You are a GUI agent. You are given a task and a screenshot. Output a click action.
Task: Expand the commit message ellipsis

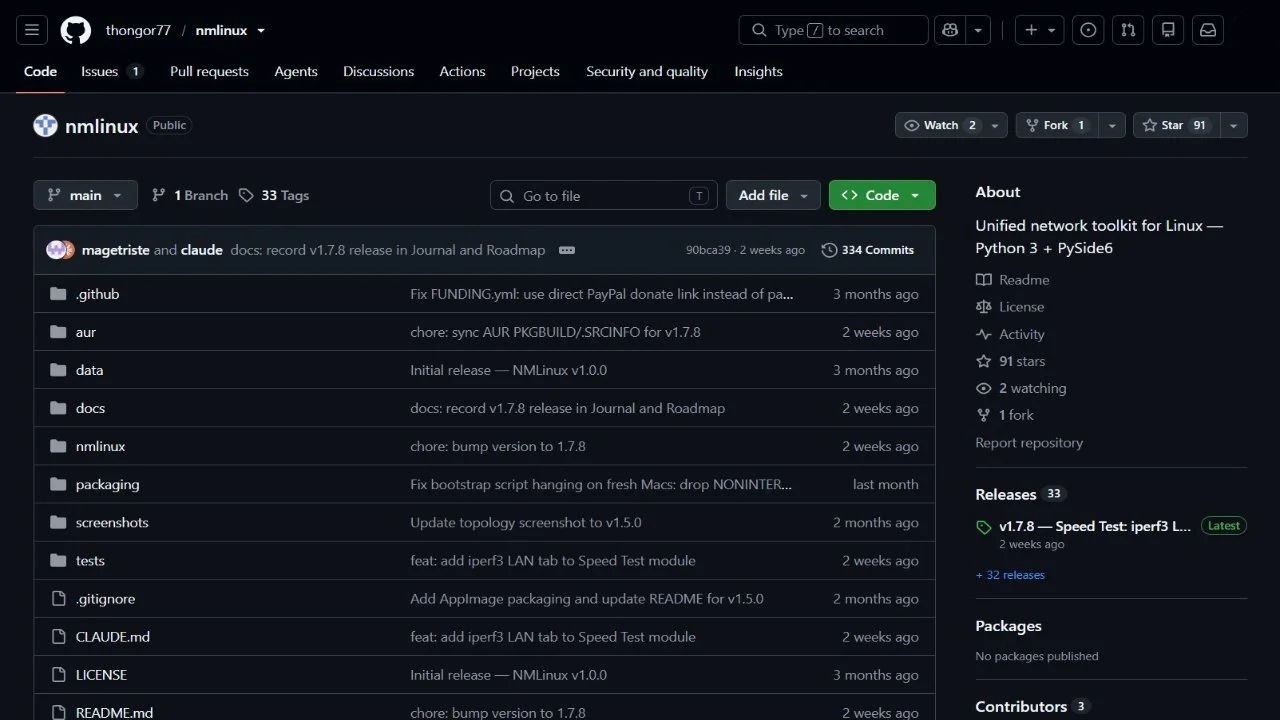pyautogui.click(x=567, y=250)
